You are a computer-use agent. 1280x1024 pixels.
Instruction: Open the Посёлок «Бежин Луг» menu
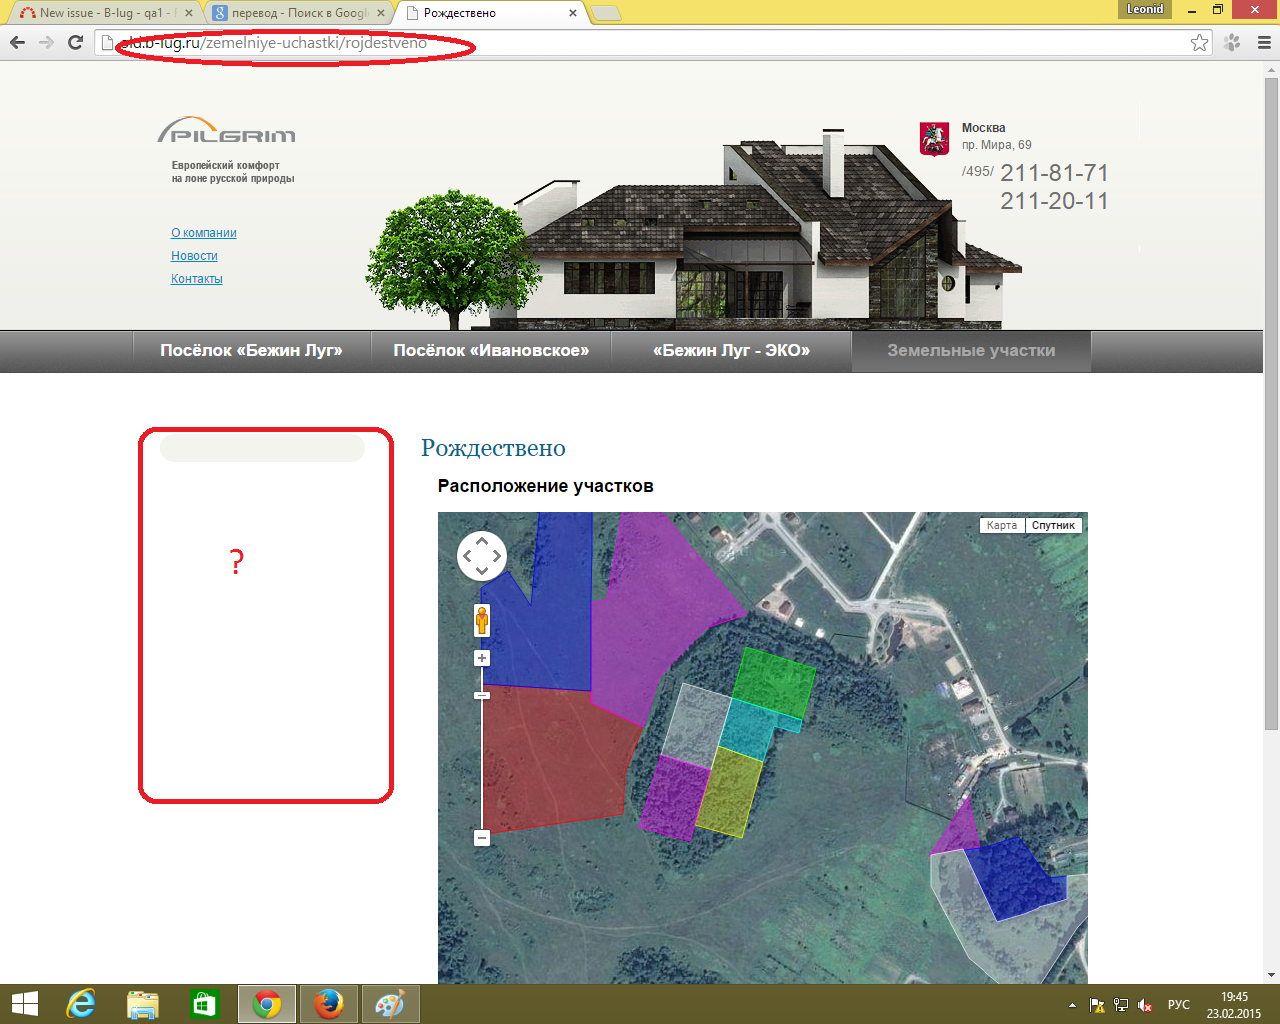click(x=251, y=351)
